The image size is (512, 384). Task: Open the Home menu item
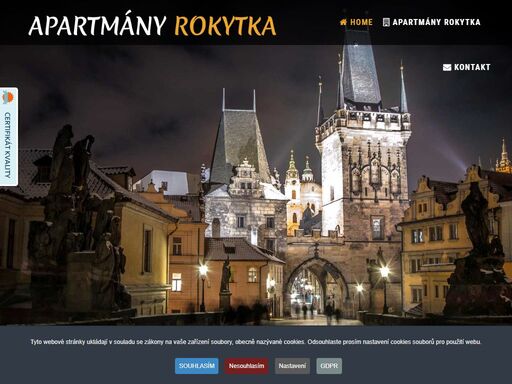pos(356,22)
